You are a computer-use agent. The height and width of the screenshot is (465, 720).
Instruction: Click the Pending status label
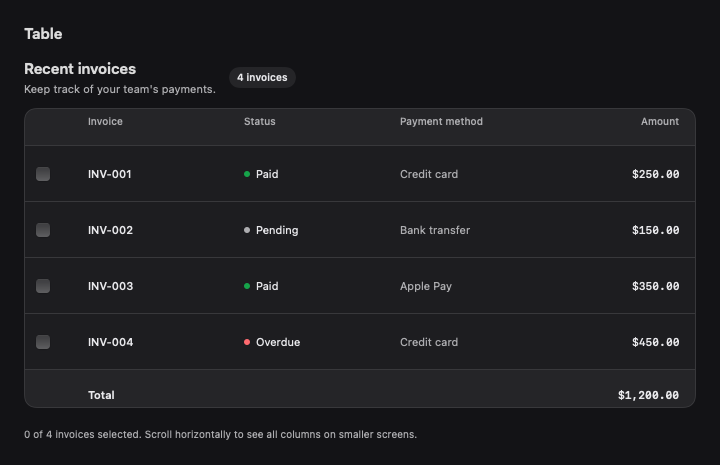coord(271,230)
